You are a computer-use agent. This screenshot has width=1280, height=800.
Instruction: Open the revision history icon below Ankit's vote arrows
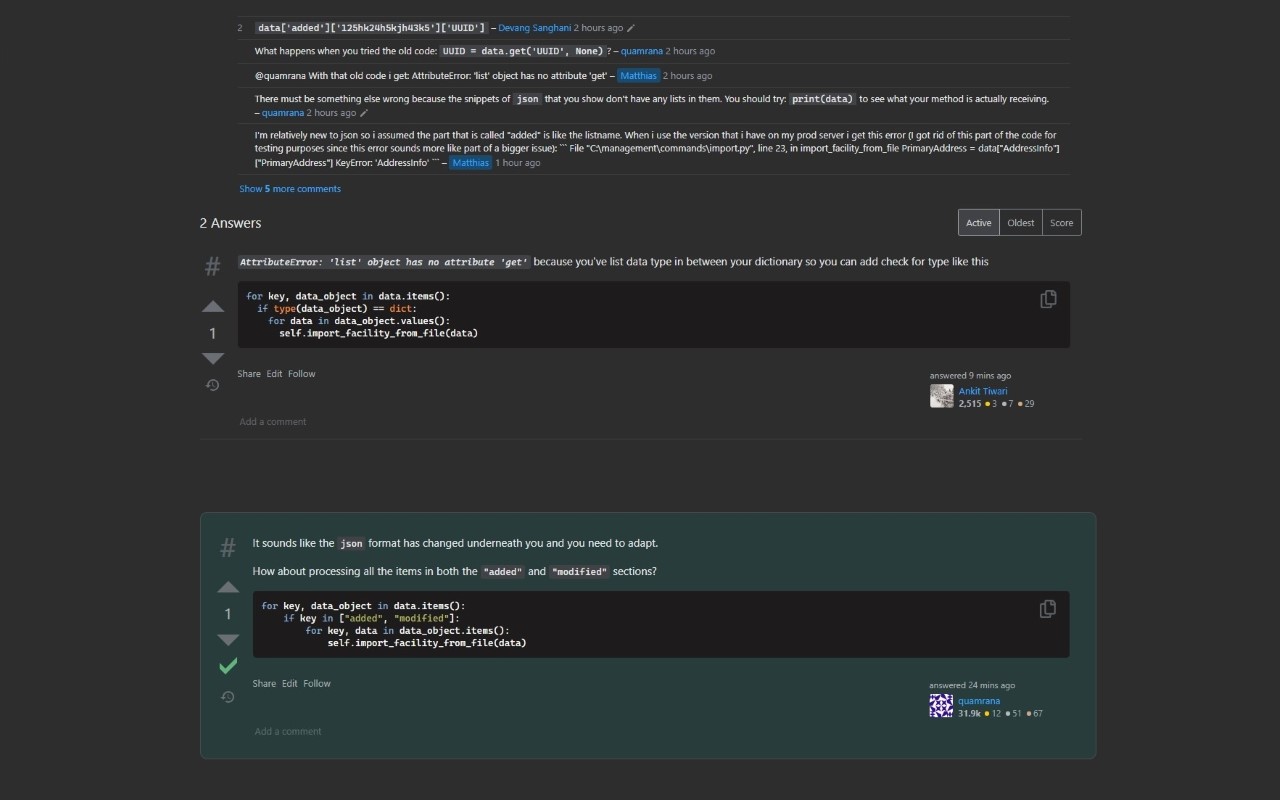click(213, 385)
